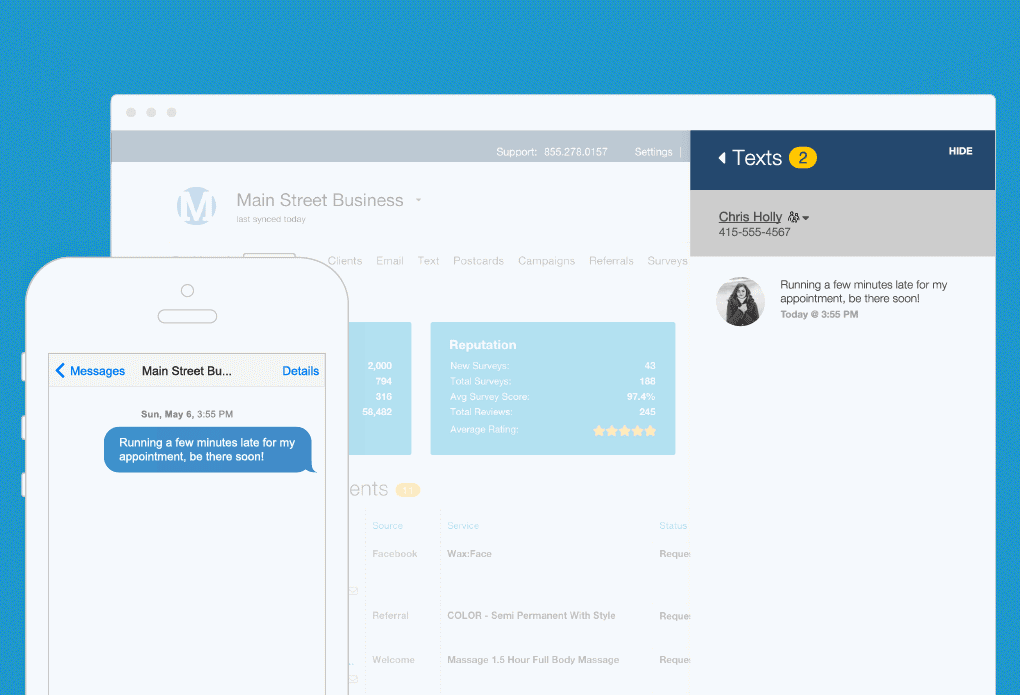Click the back arrow beside Texts

point(721,158)
